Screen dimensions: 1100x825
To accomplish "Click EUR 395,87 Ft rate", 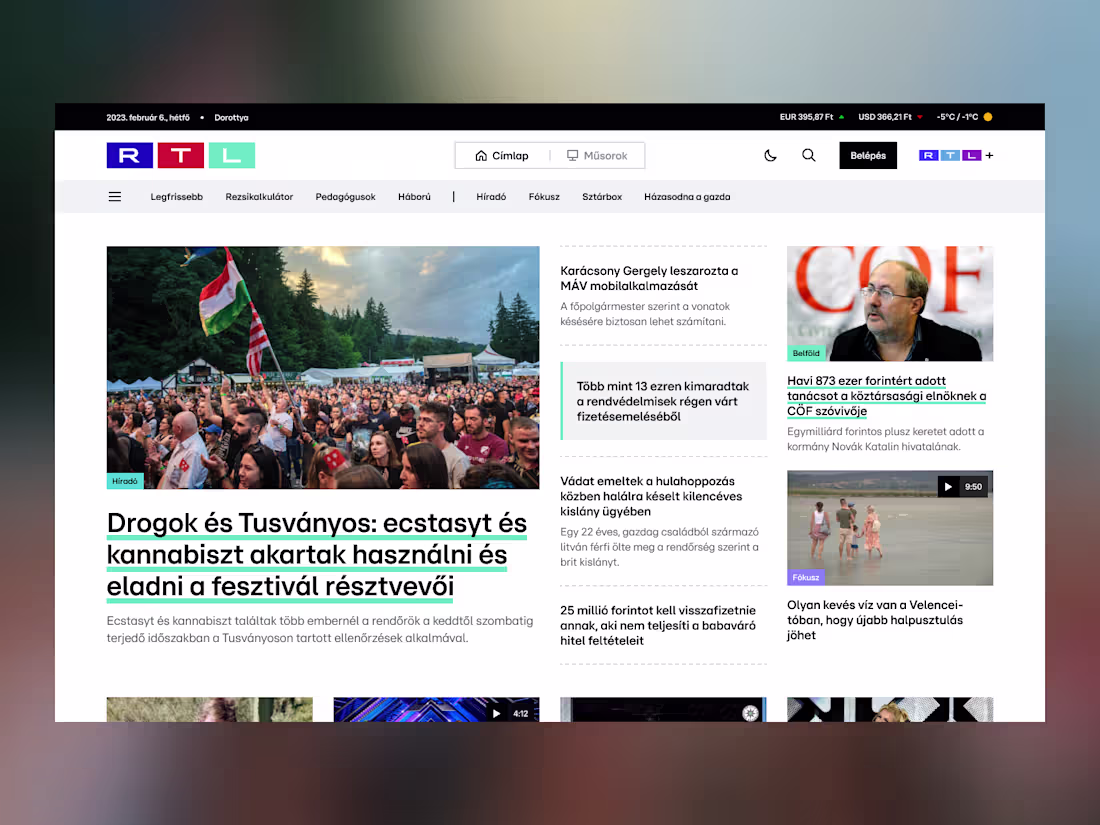I will point(806,117).
